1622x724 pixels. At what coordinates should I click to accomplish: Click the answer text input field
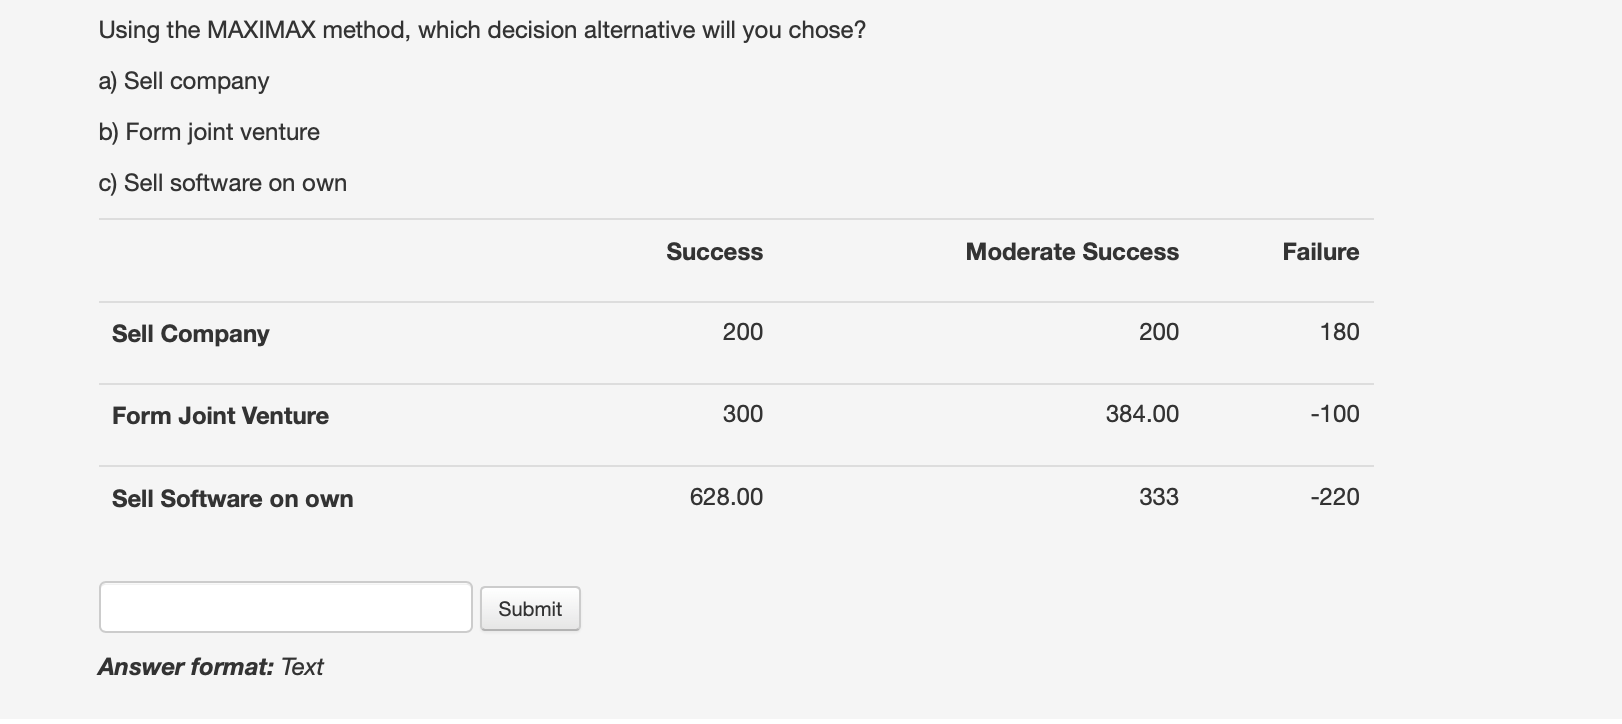[285, 607]
